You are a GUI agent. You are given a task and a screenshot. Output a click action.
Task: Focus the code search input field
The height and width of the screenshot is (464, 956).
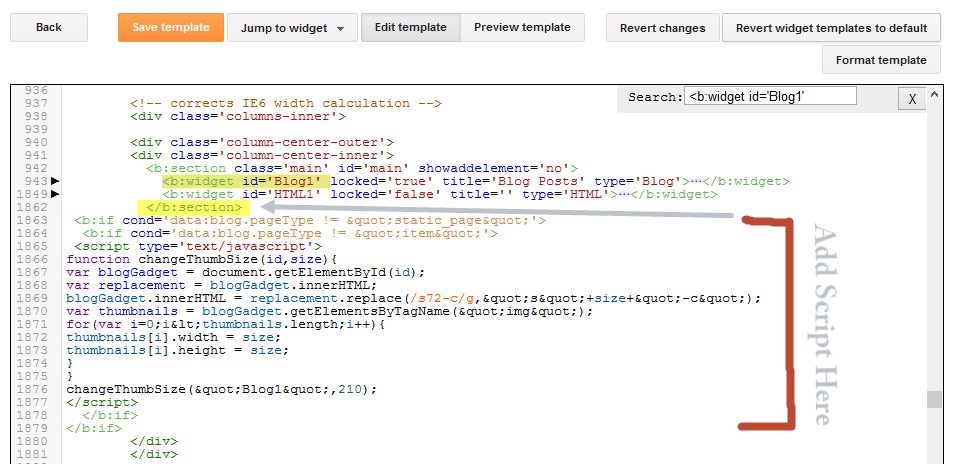[x=770, y=96]
